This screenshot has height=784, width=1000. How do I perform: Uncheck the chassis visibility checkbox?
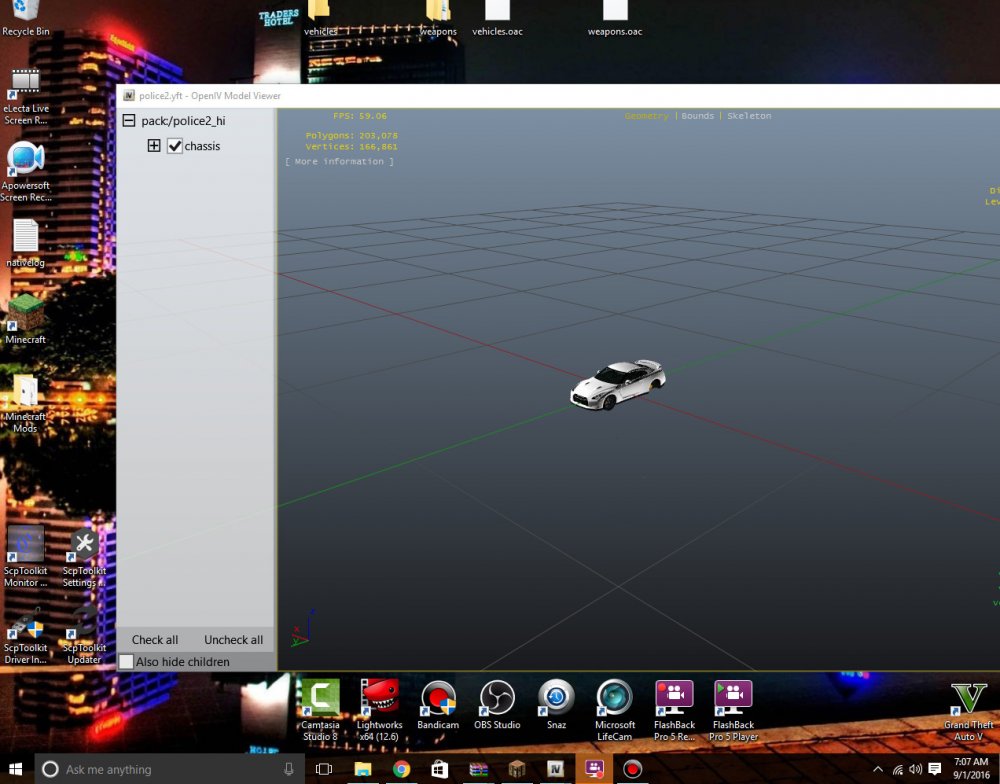click(x=175, y=145)
